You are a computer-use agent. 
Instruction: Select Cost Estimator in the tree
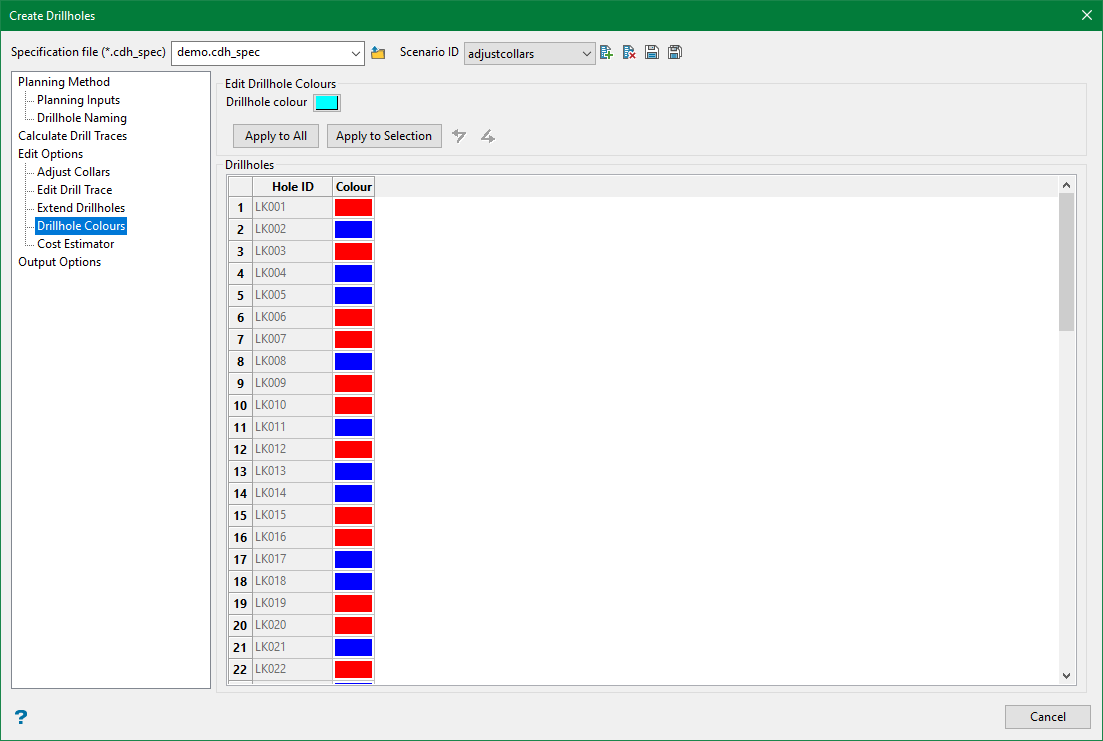(75, 243)
